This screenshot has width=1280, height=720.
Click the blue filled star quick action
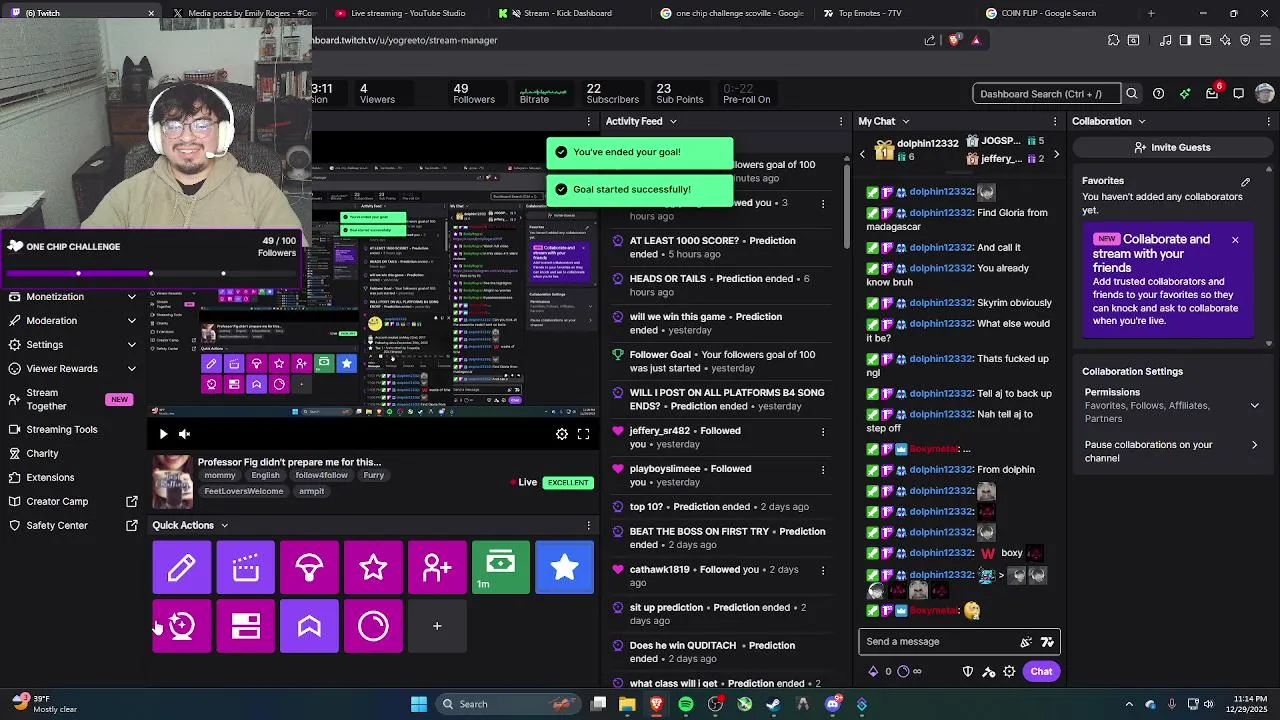click(x=564, y=568)
